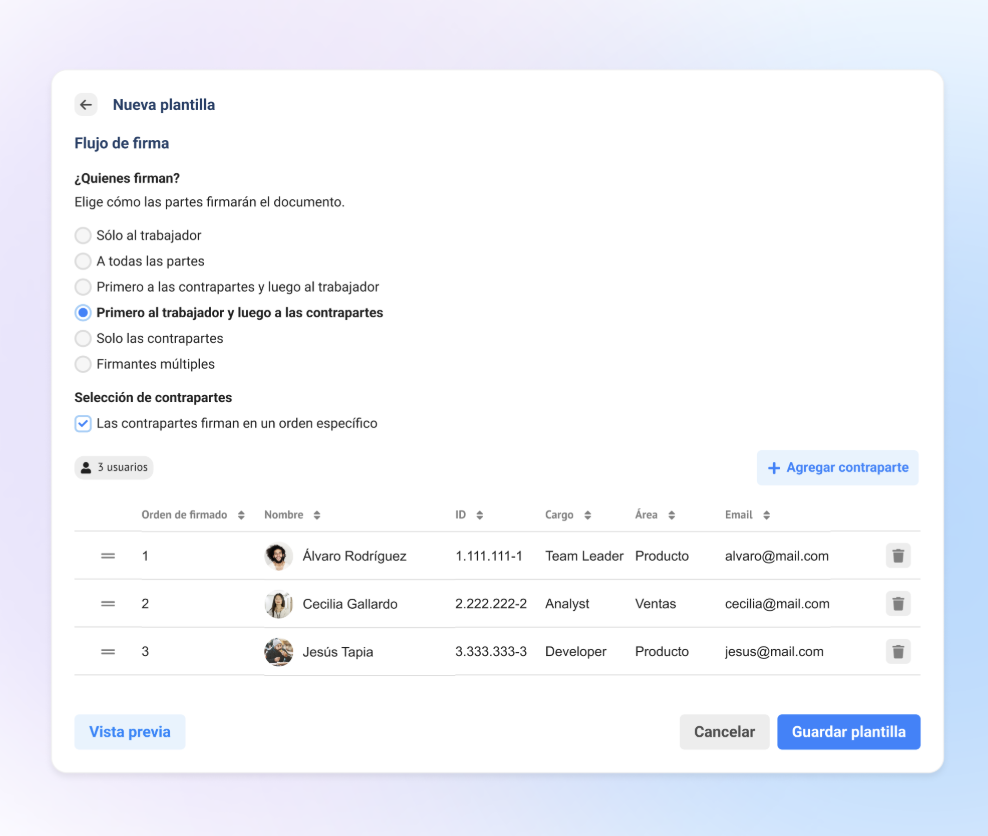Sort table by Cargo column
Screen dimensions: 988x836
(x=588, y=515)
